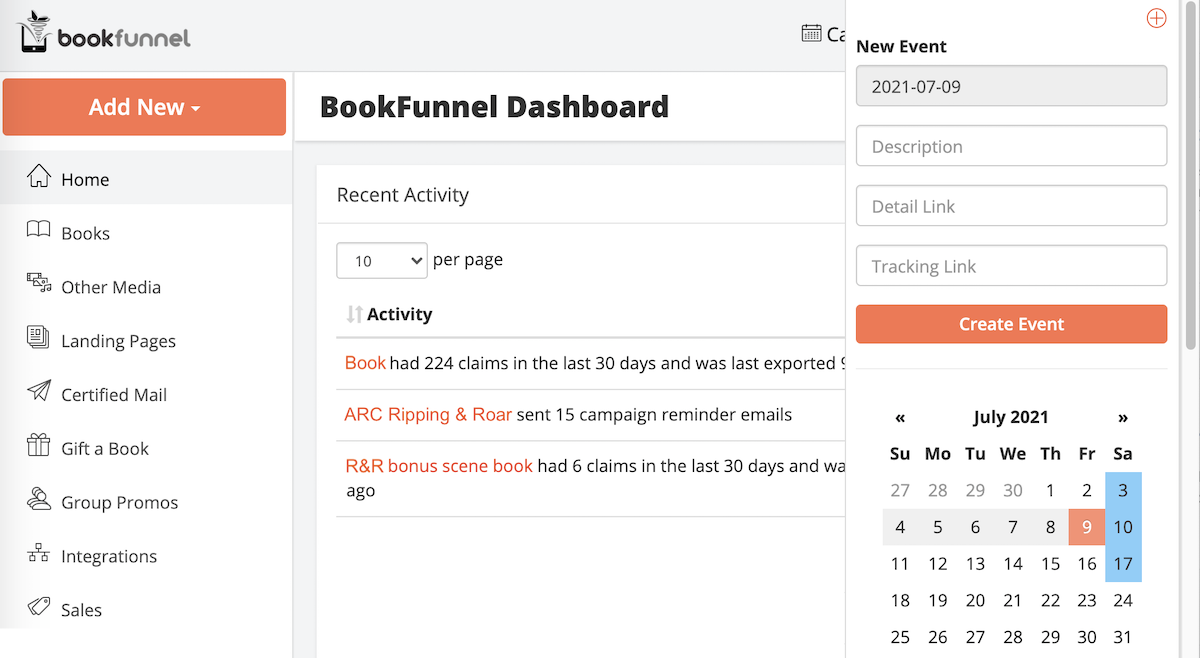Select July 9 in the calendar

(1087, 527)
